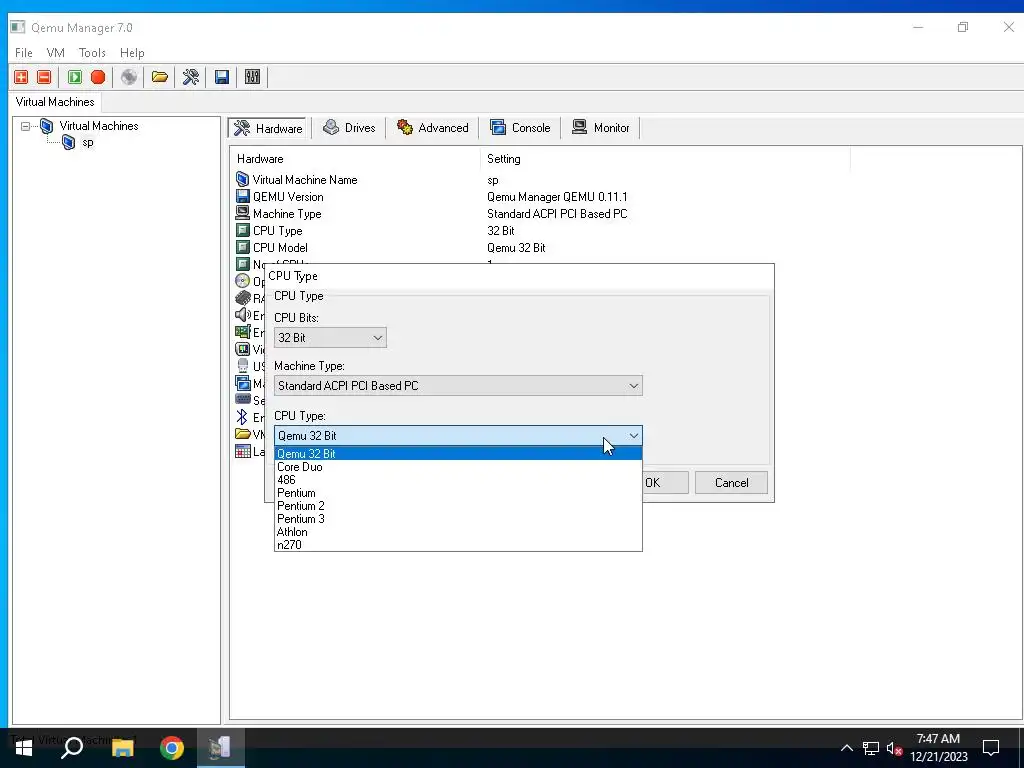
Task: Start VM with green play toolbar icon
Action: (x=75, y=77)
